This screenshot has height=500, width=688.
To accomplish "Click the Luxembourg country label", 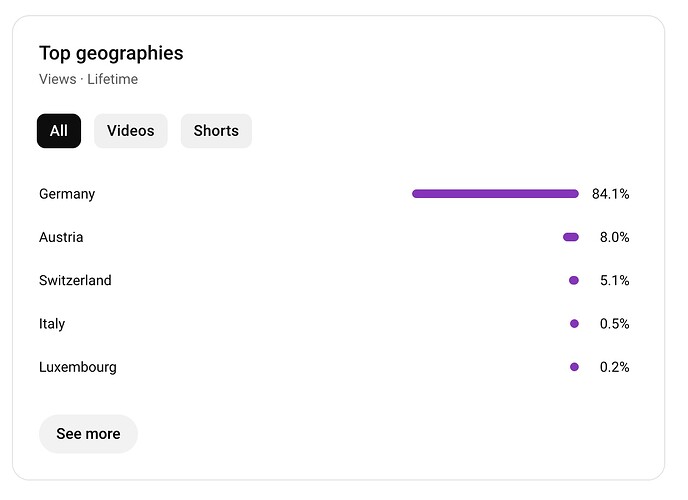I will pos(78,367).
